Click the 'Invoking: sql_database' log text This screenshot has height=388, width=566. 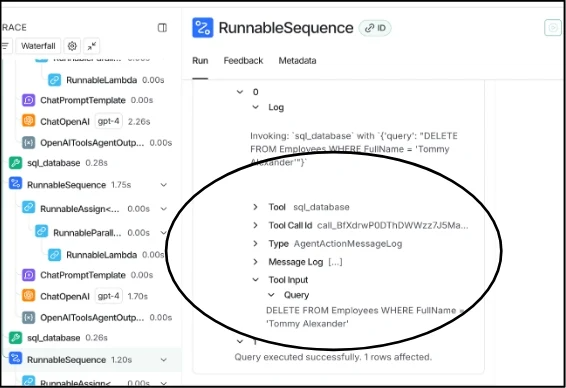(354, 149)
